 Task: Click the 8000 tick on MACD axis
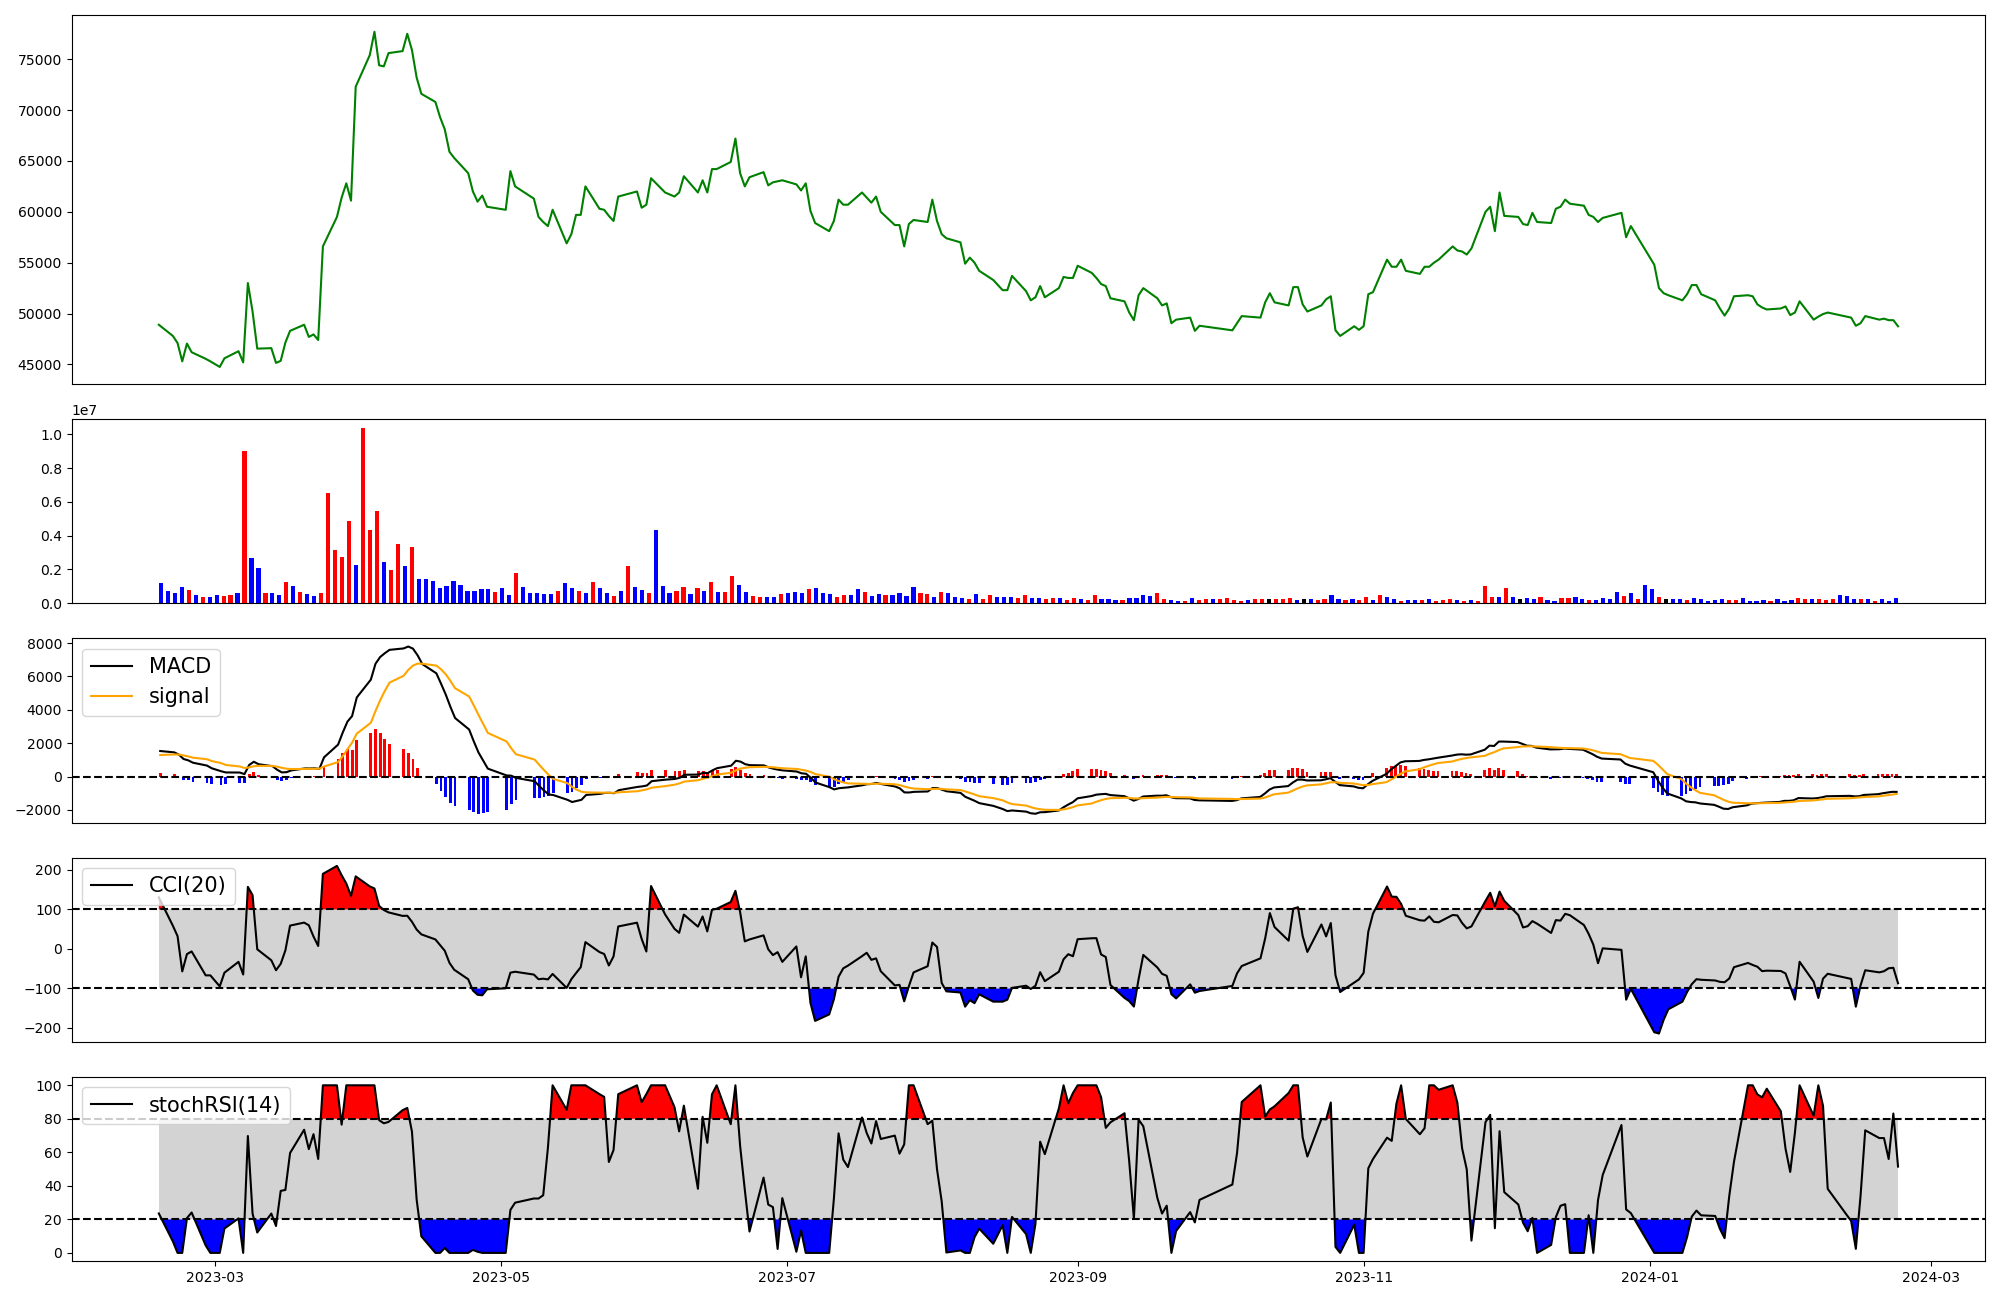pyautogui.click(x=46, y=644)
